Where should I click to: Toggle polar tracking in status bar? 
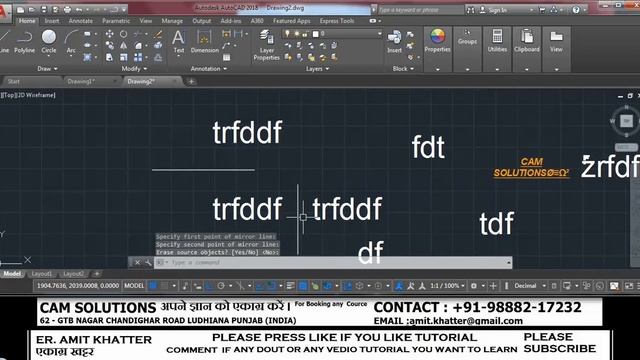221,286
